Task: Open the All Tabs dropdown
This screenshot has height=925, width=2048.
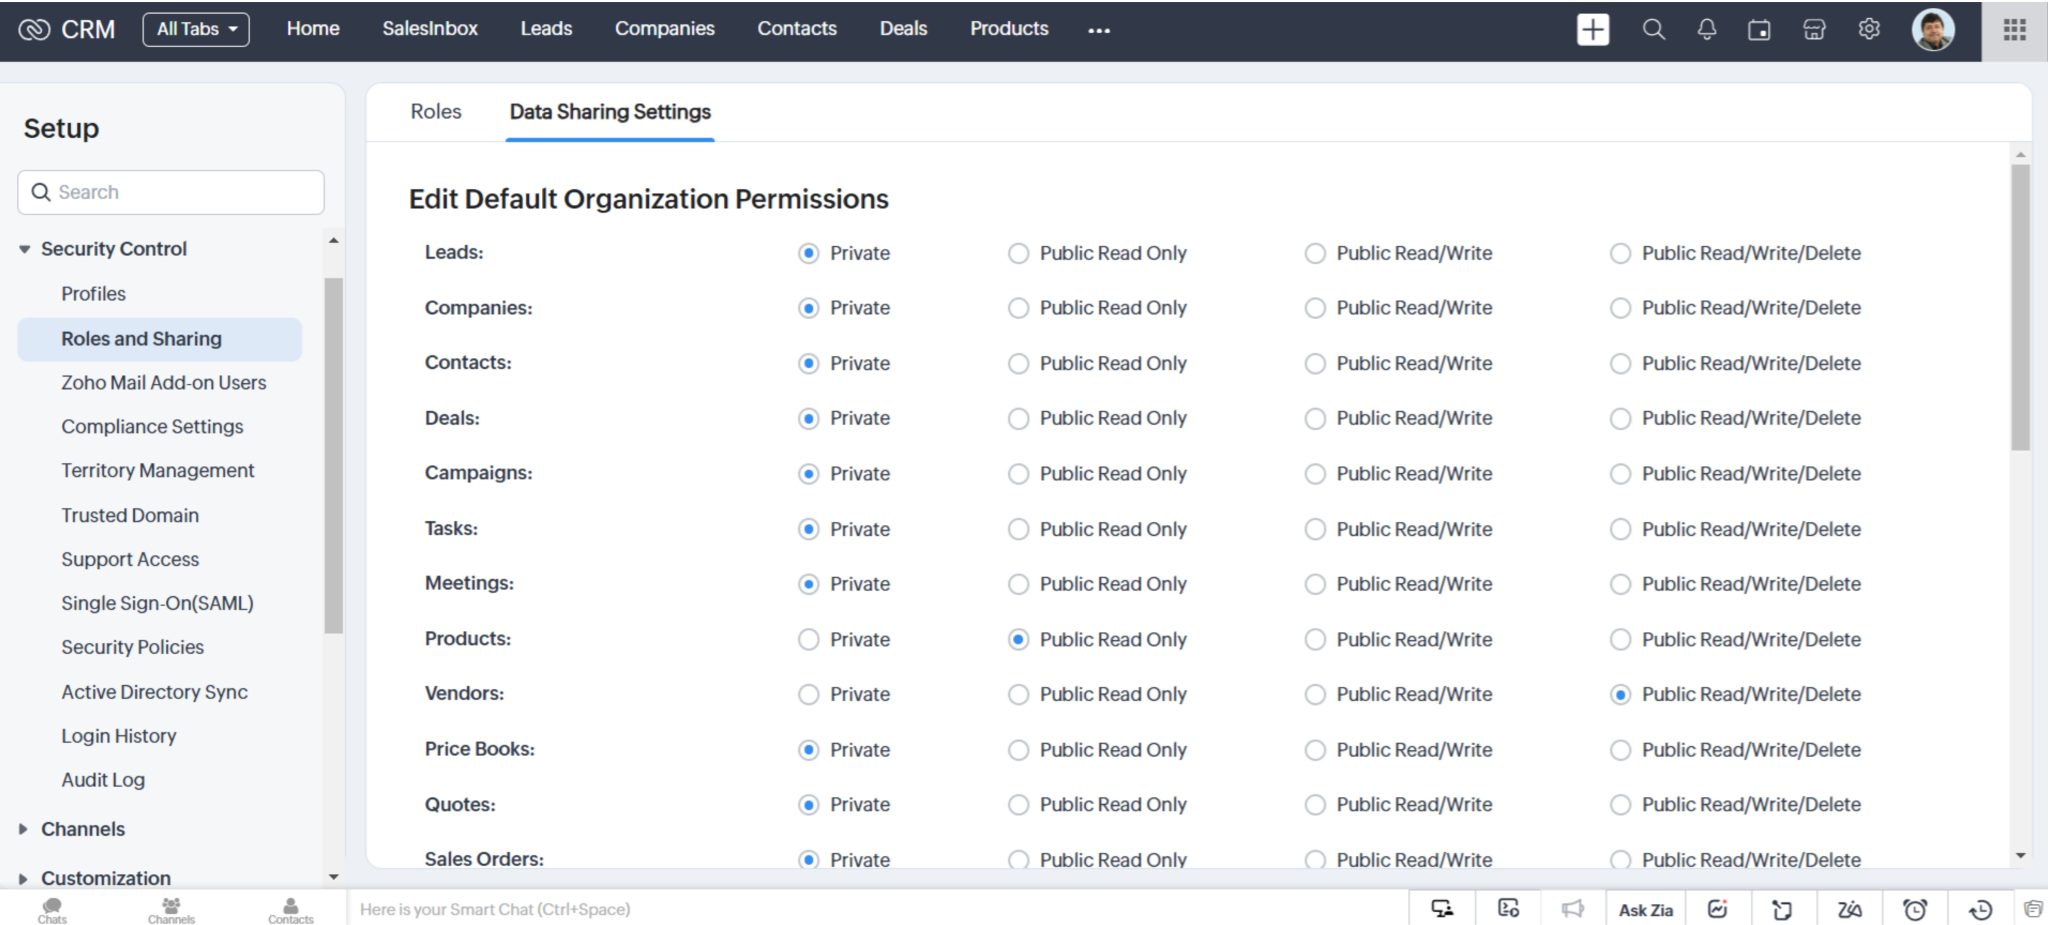Action: (195, 29)
